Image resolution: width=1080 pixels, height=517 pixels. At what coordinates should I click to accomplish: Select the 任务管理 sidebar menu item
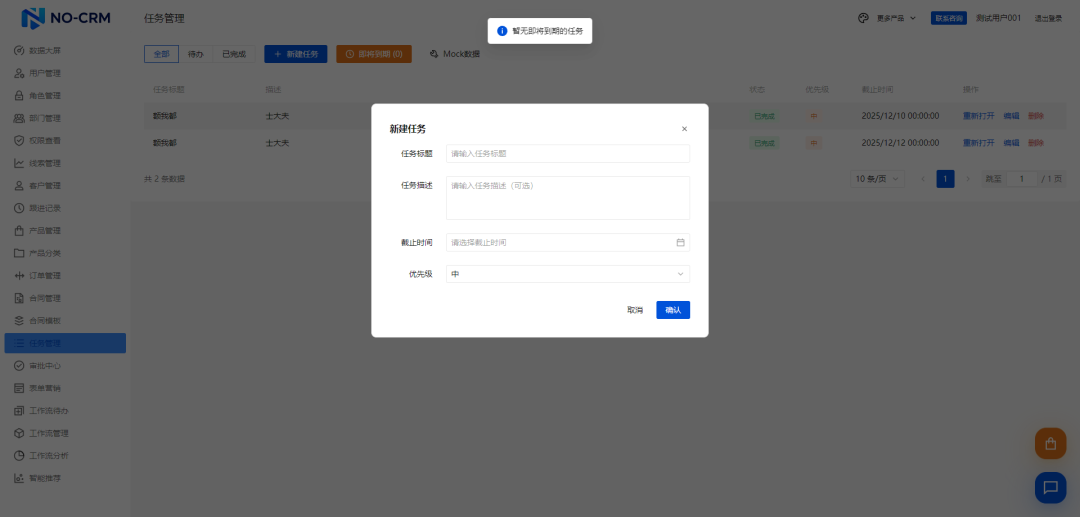[x=65, y=344]
